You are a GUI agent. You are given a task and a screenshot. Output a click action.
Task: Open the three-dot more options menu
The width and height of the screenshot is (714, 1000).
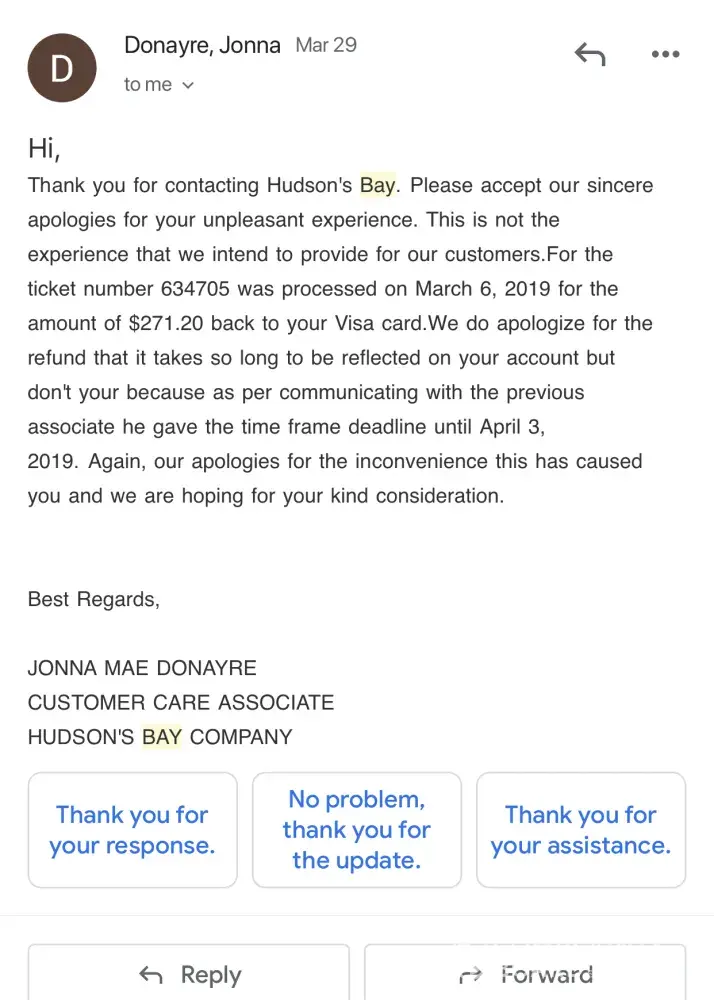tap(665, 55)
